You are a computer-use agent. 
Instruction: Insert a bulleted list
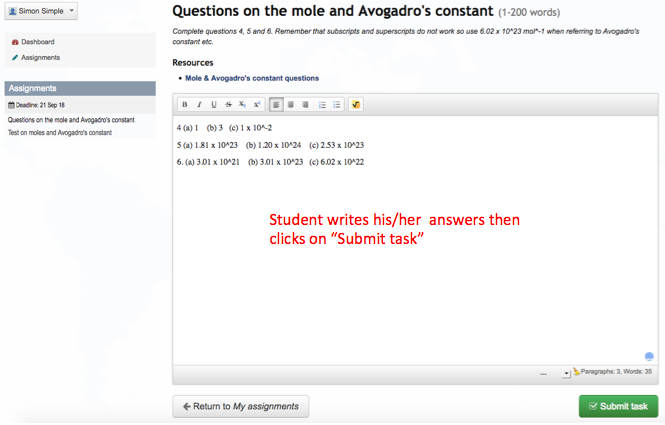pyautogui.click(x=337, y=105)
